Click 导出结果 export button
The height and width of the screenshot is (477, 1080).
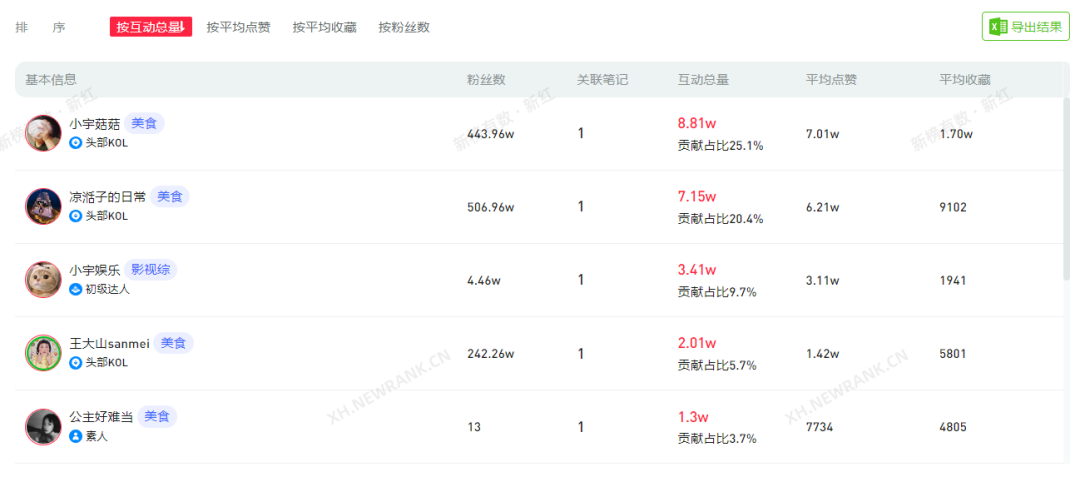[1026, 27]
